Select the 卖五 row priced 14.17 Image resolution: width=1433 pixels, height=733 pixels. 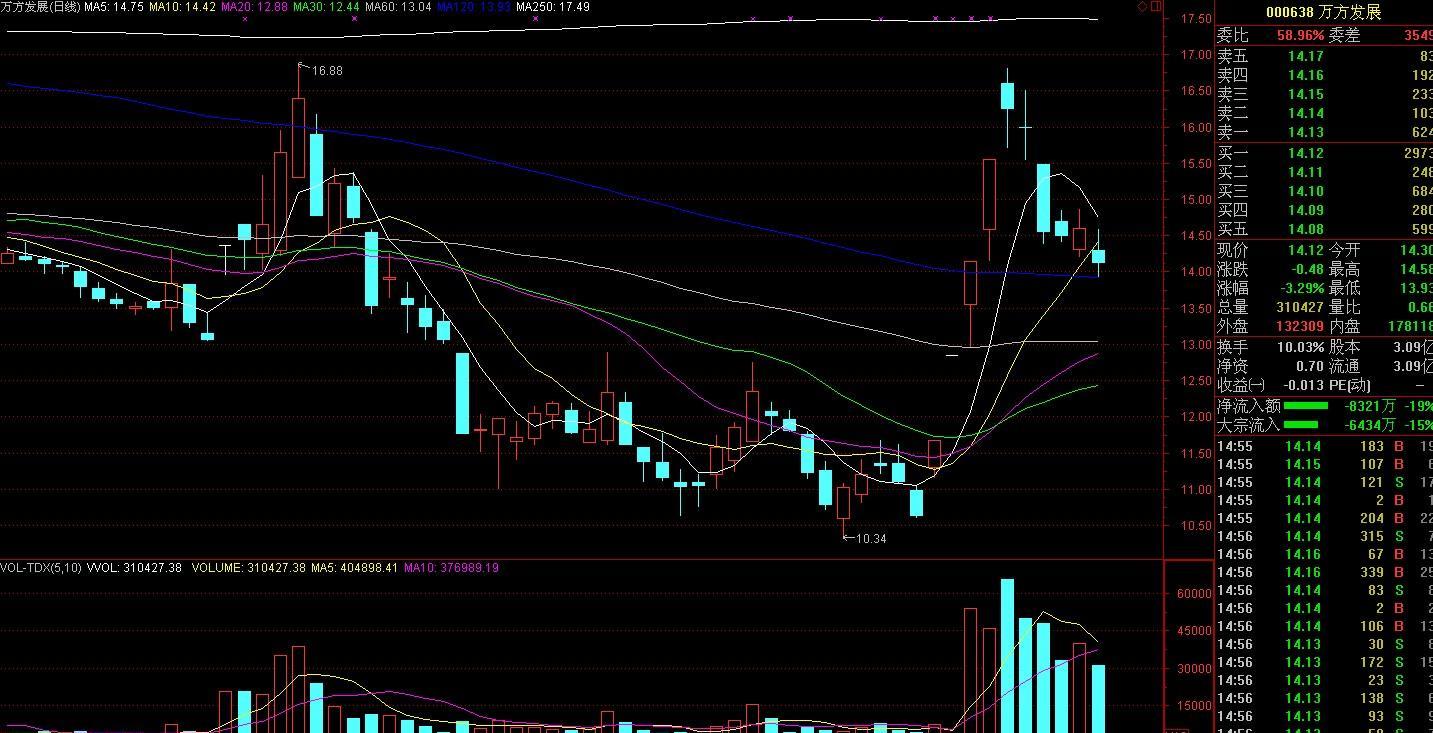click(1324, 56)
